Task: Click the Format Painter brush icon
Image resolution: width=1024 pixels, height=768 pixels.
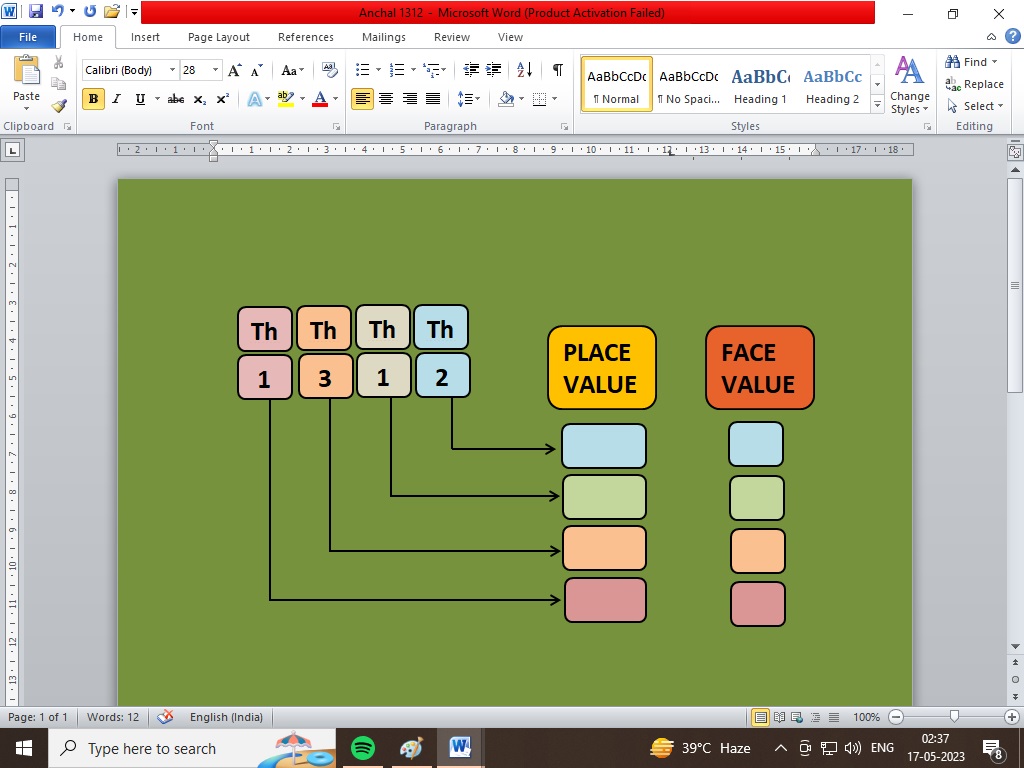Action: (59, 105)
